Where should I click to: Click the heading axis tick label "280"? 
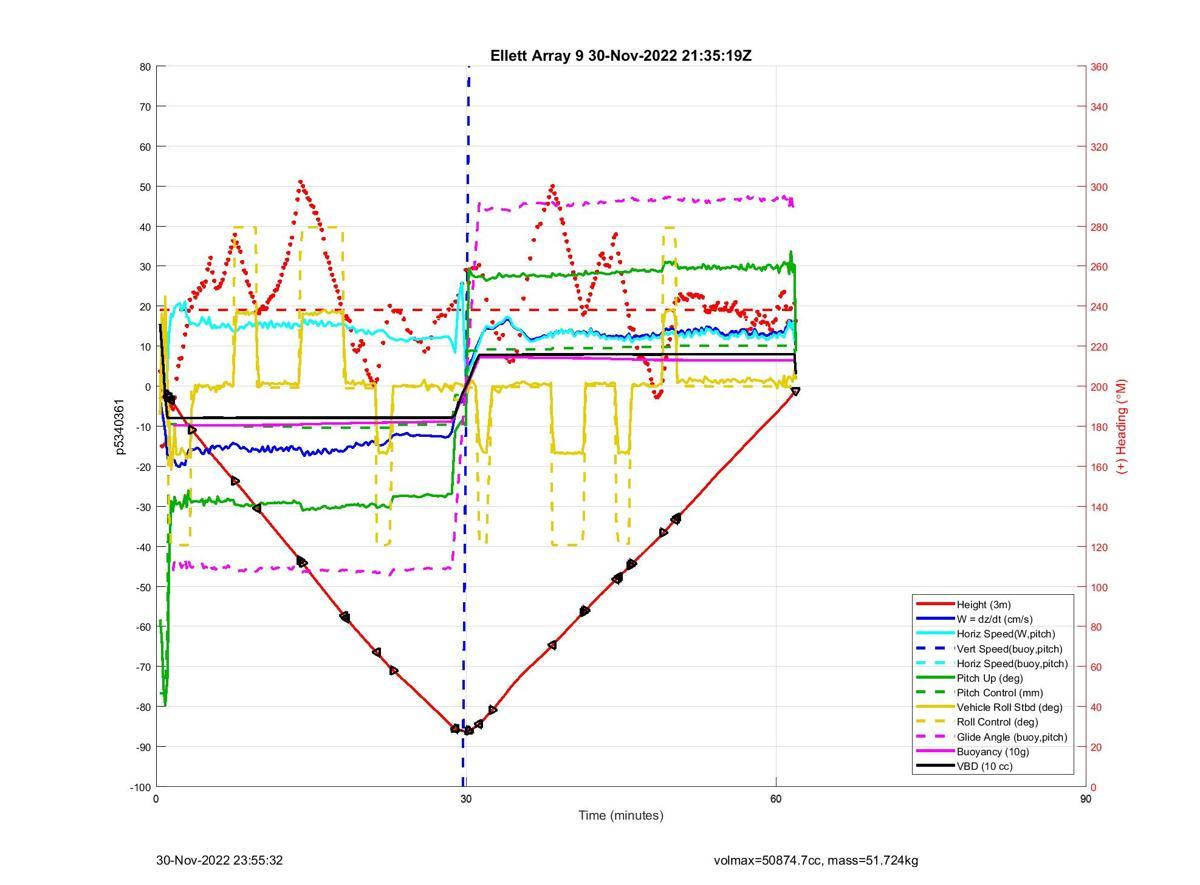(x=1099, y=227)
